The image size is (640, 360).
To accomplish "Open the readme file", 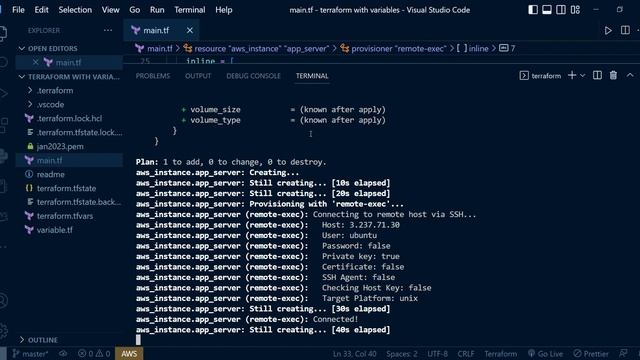I will 51,174.
